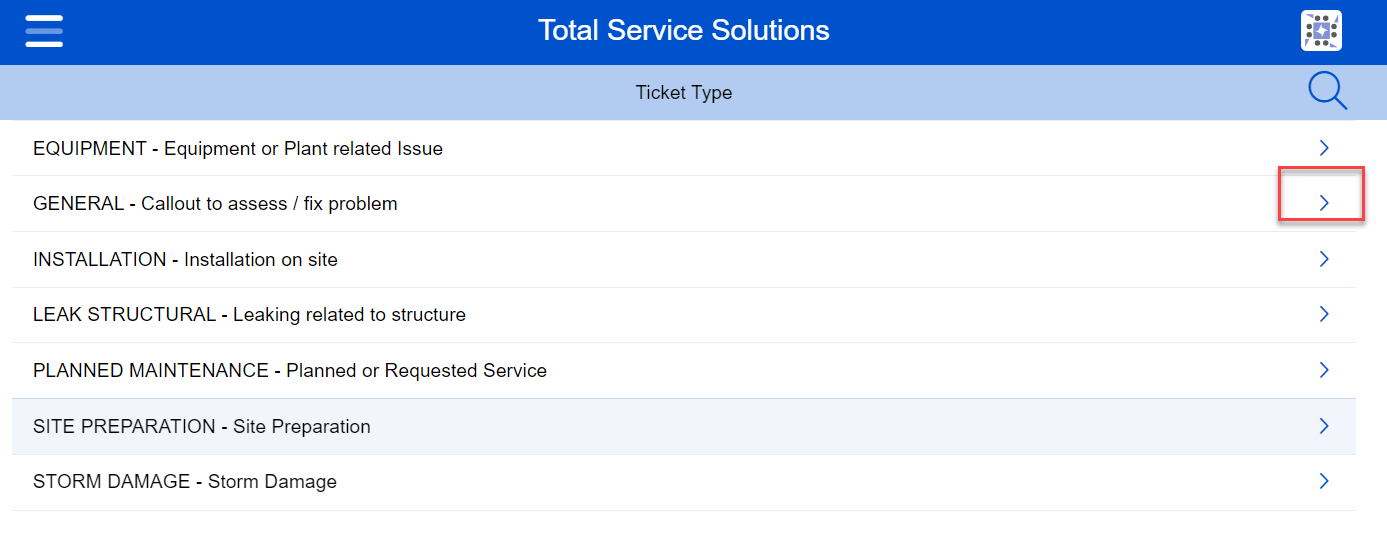
Task: Choose INSTALLATION on site ticket type
Action: [185, 260]
